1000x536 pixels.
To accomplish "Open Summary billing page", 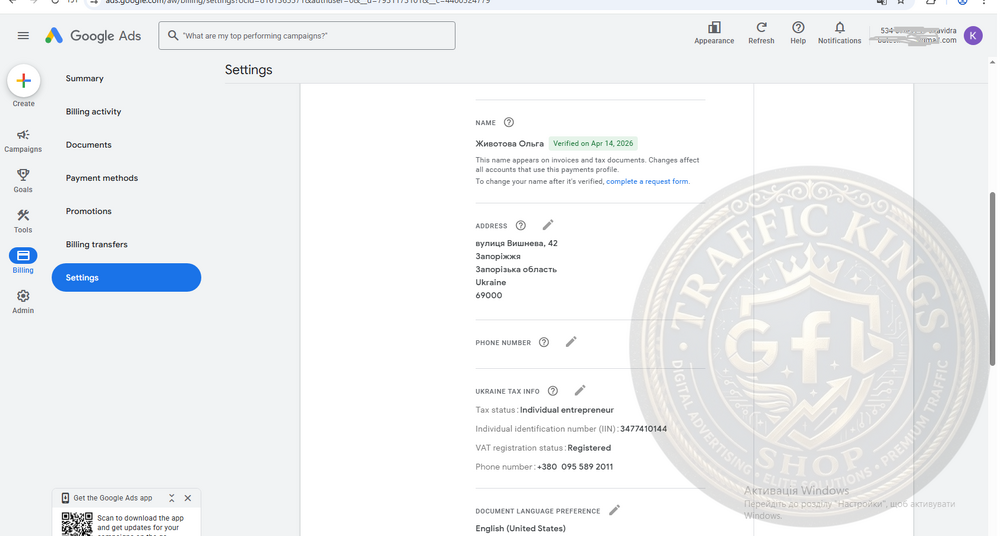I will pyautogui.click(x=84, y=78).
